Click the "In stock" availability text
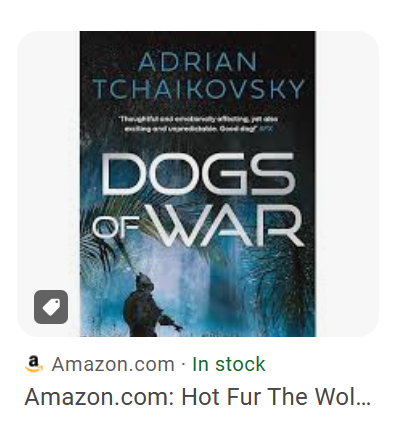The width and height of the screenshot is (400, 421). click(229, 364)
